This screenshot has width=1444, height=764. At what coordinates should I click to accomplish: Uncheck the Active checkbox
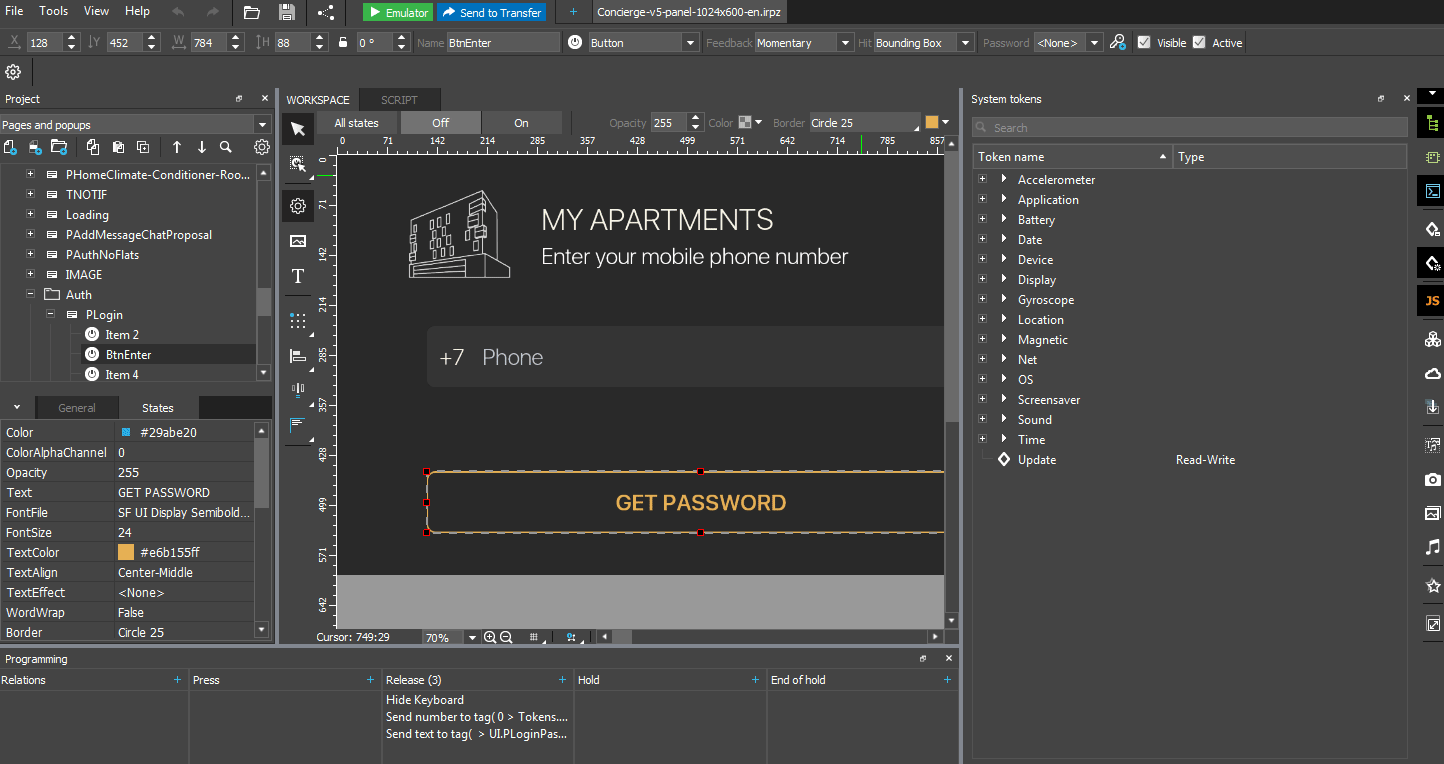click(1199, 43)
